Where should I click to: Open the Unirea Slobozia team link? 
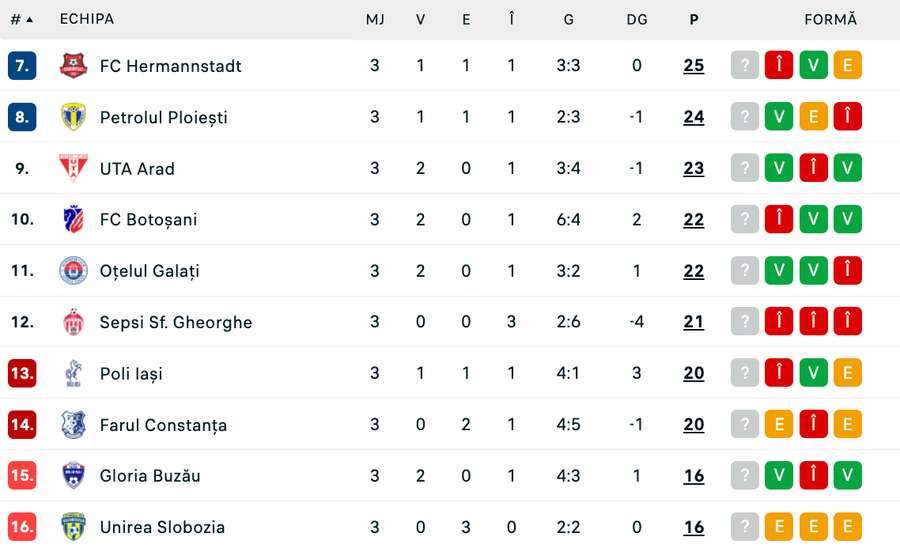162,527
